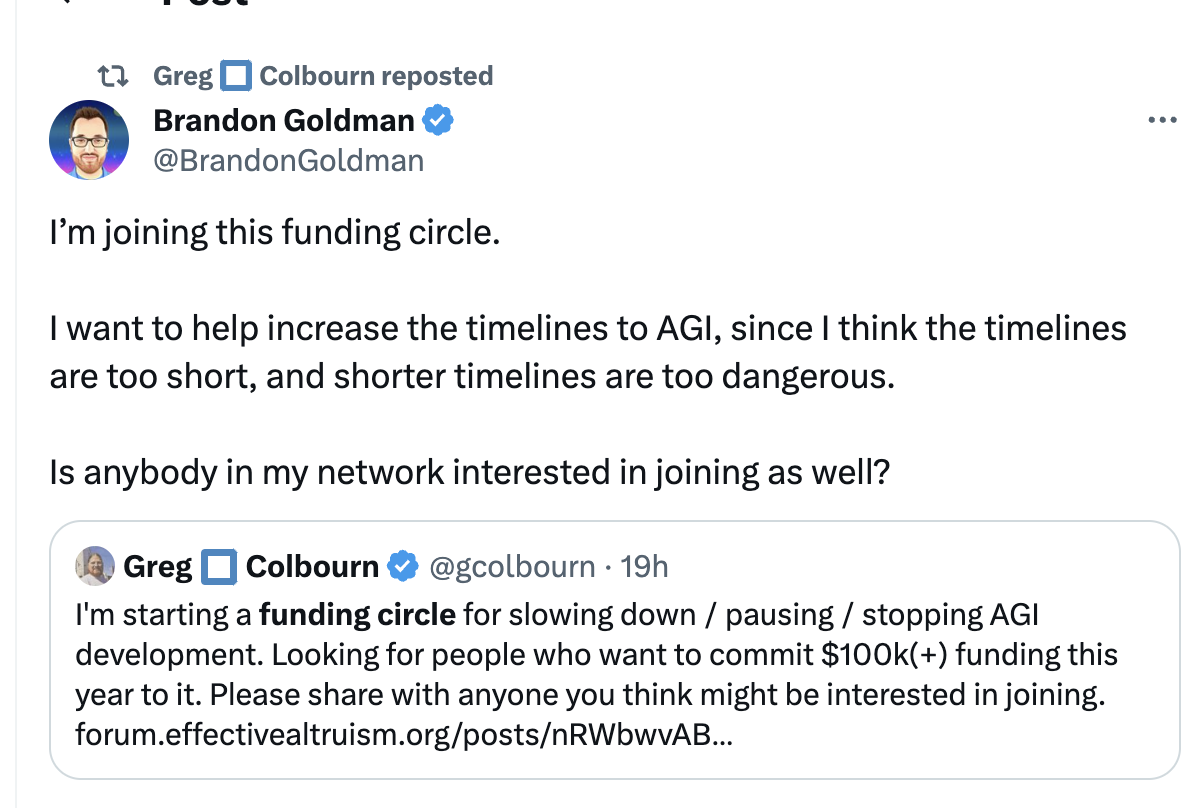Click the word "reposted" above the post
The image size is (1194, 808).
437,76
